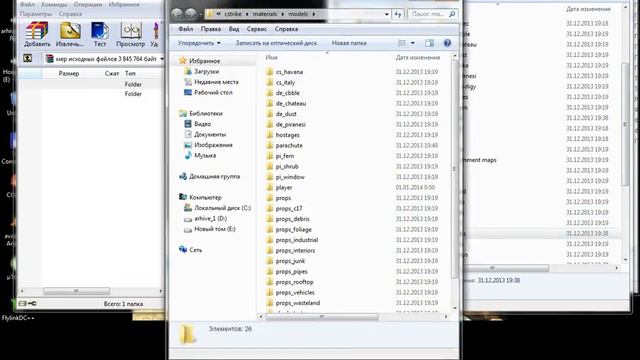Click the Explorer vertical scrollbar down arrow

click(x=455, y=309)
